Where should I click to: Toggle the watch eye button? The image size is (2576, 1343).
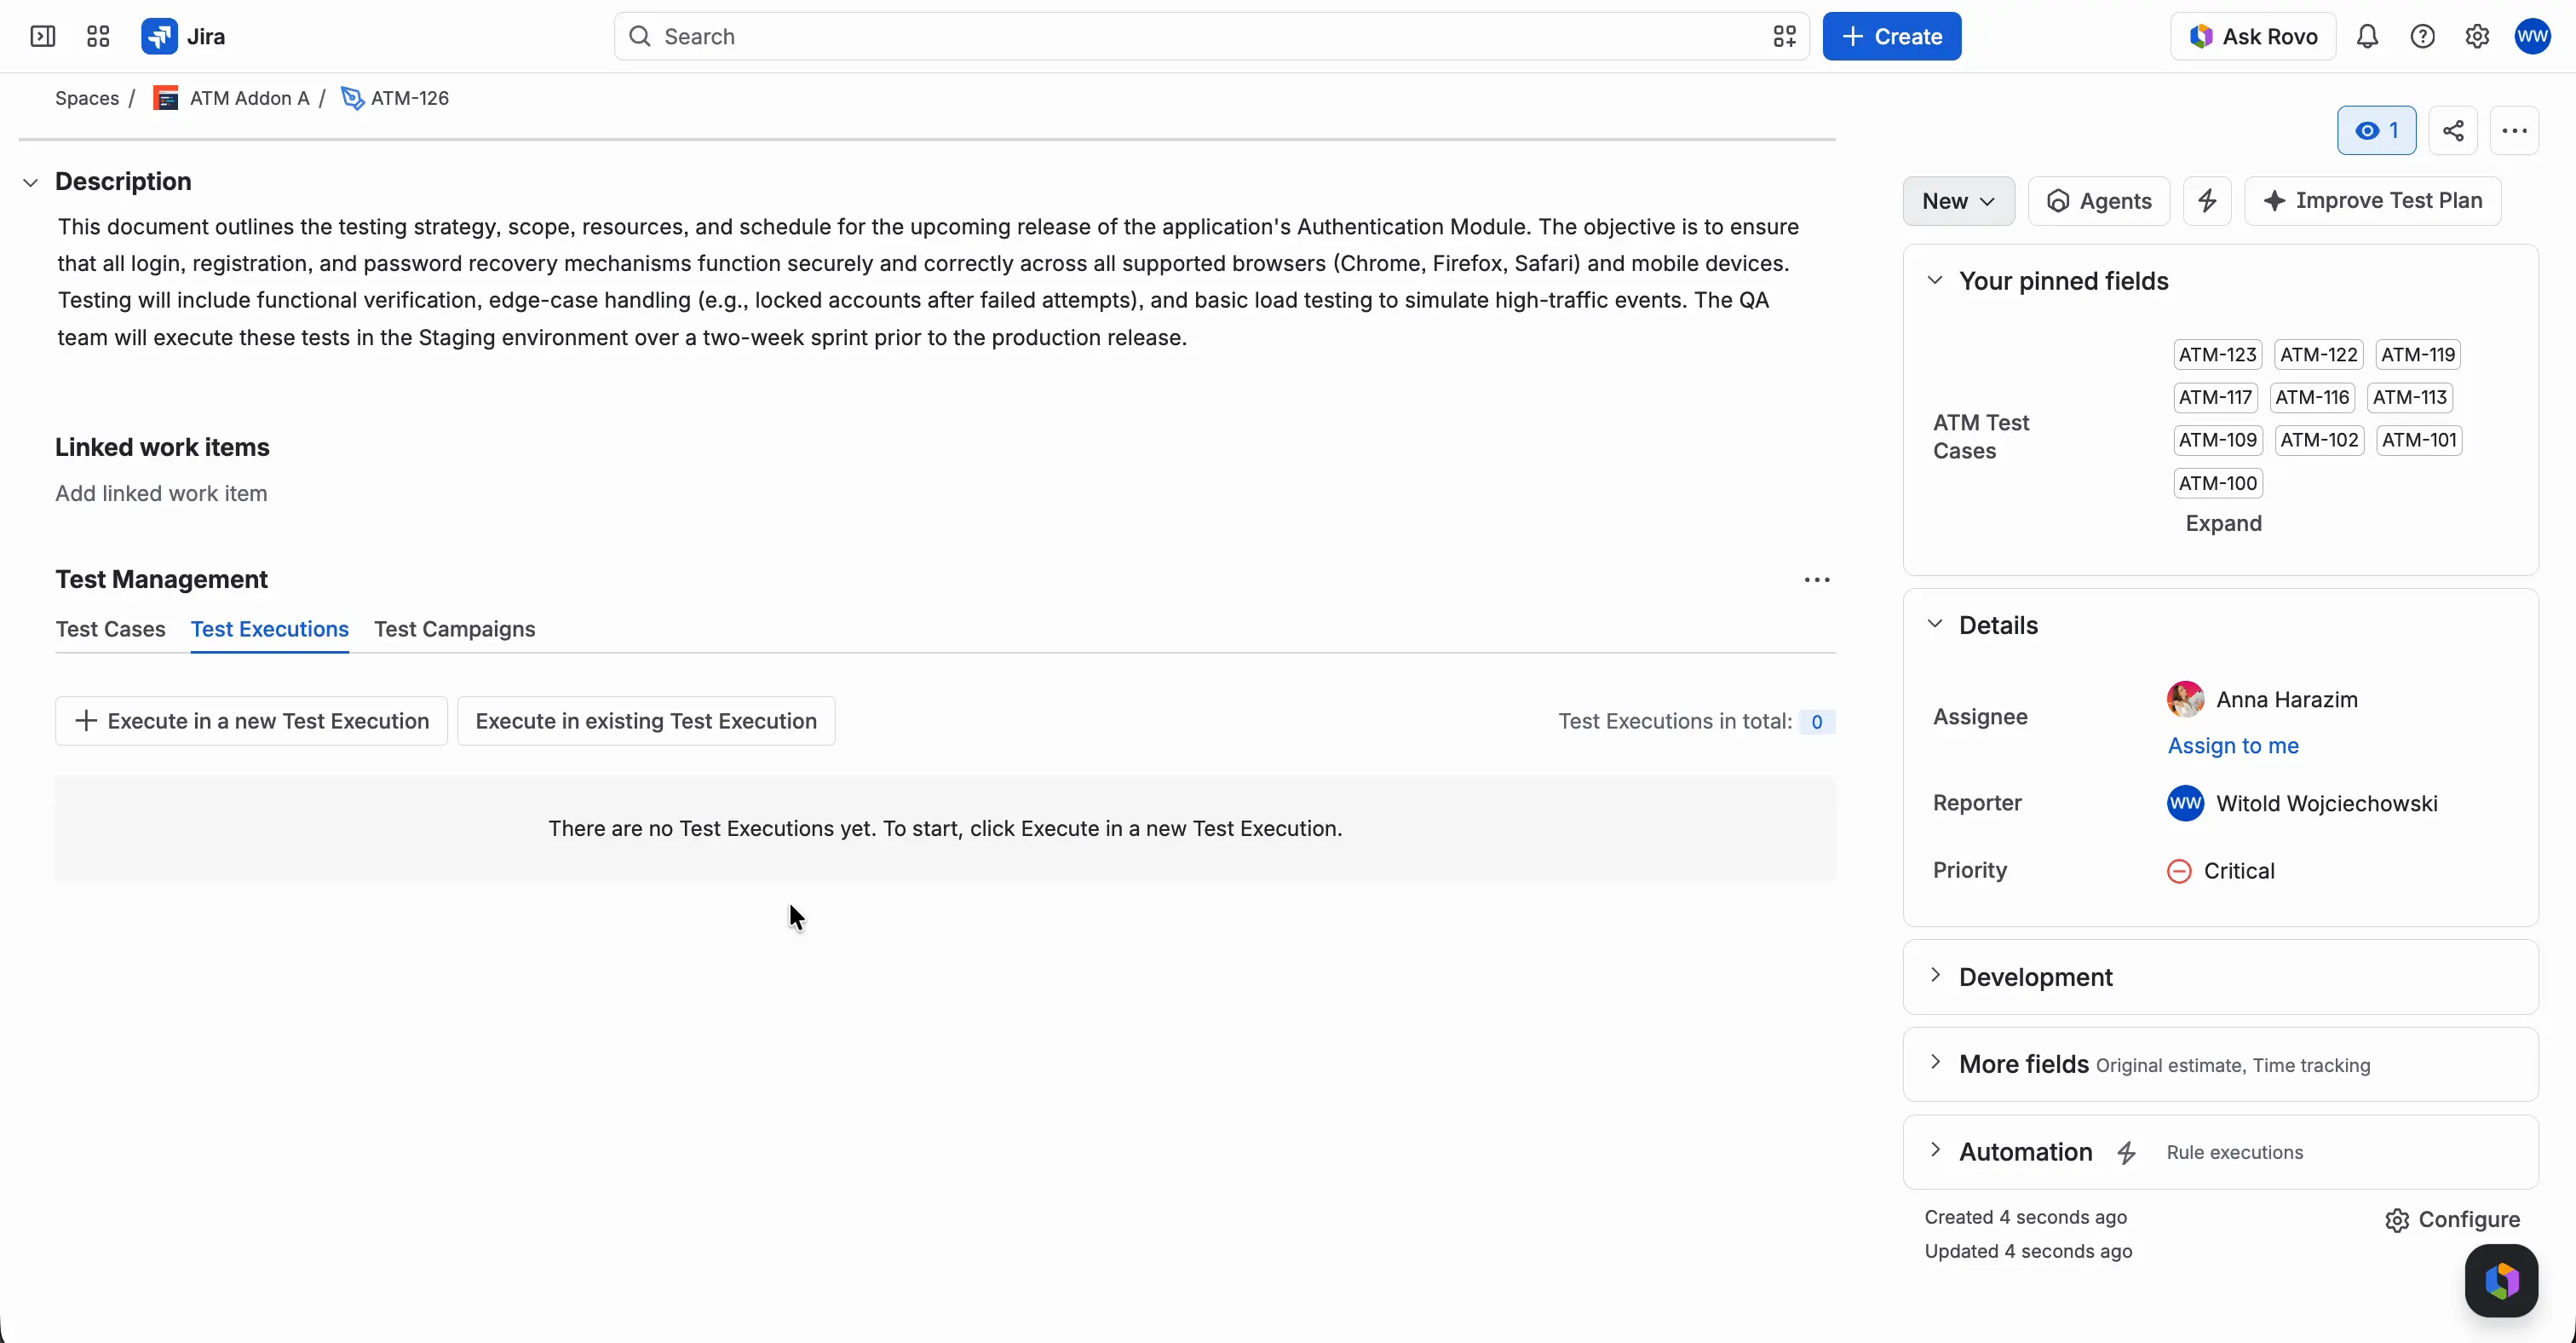(x=2376, y=131)
